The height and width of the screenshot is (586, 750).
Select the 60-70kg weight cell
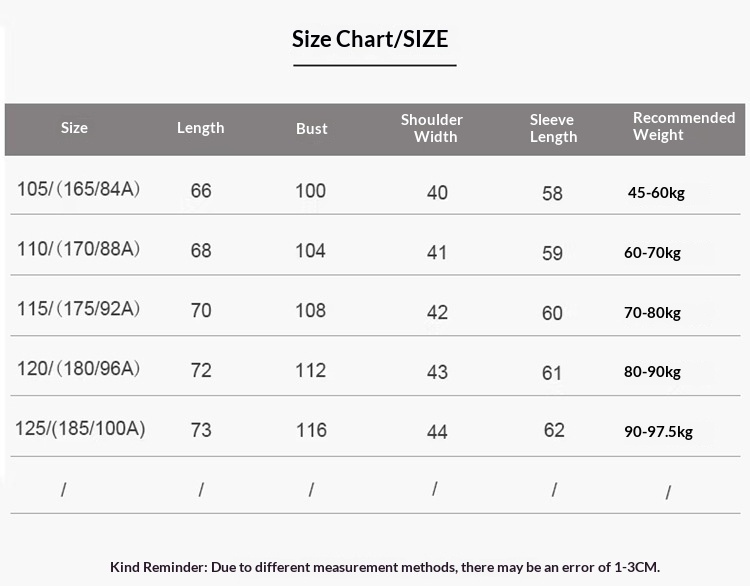click(x=652, y=253)
